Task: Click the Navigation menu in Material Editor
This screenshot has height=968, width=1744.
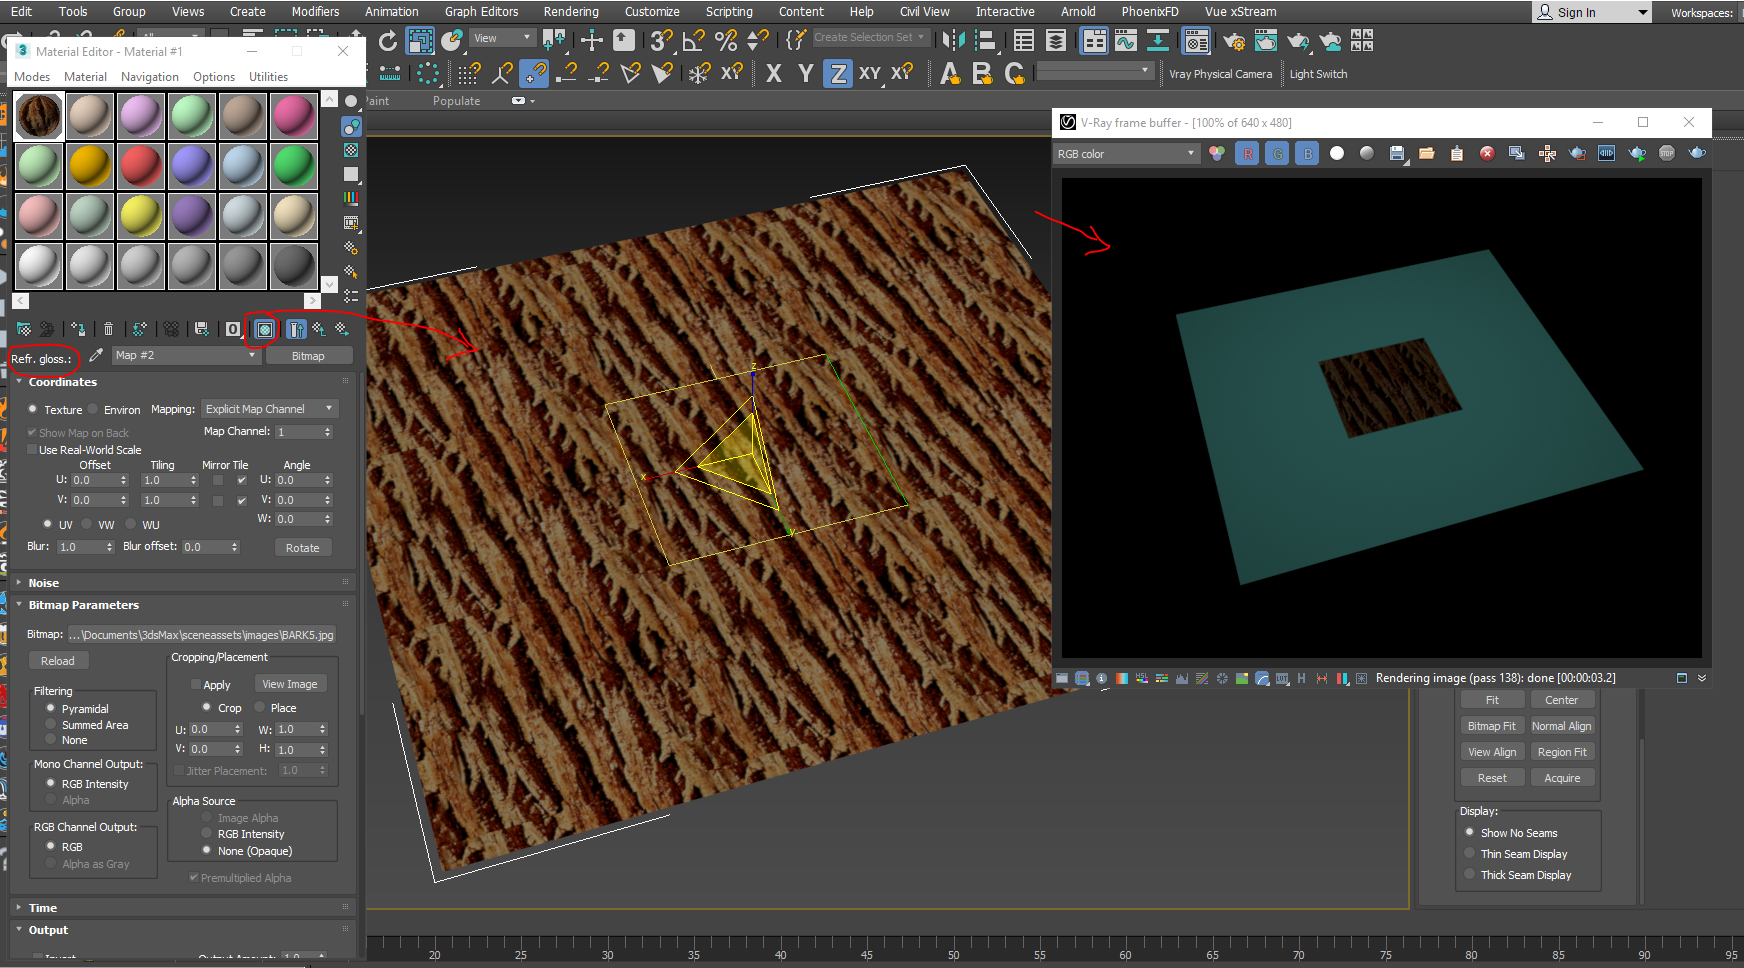Action: coord(149,76)
